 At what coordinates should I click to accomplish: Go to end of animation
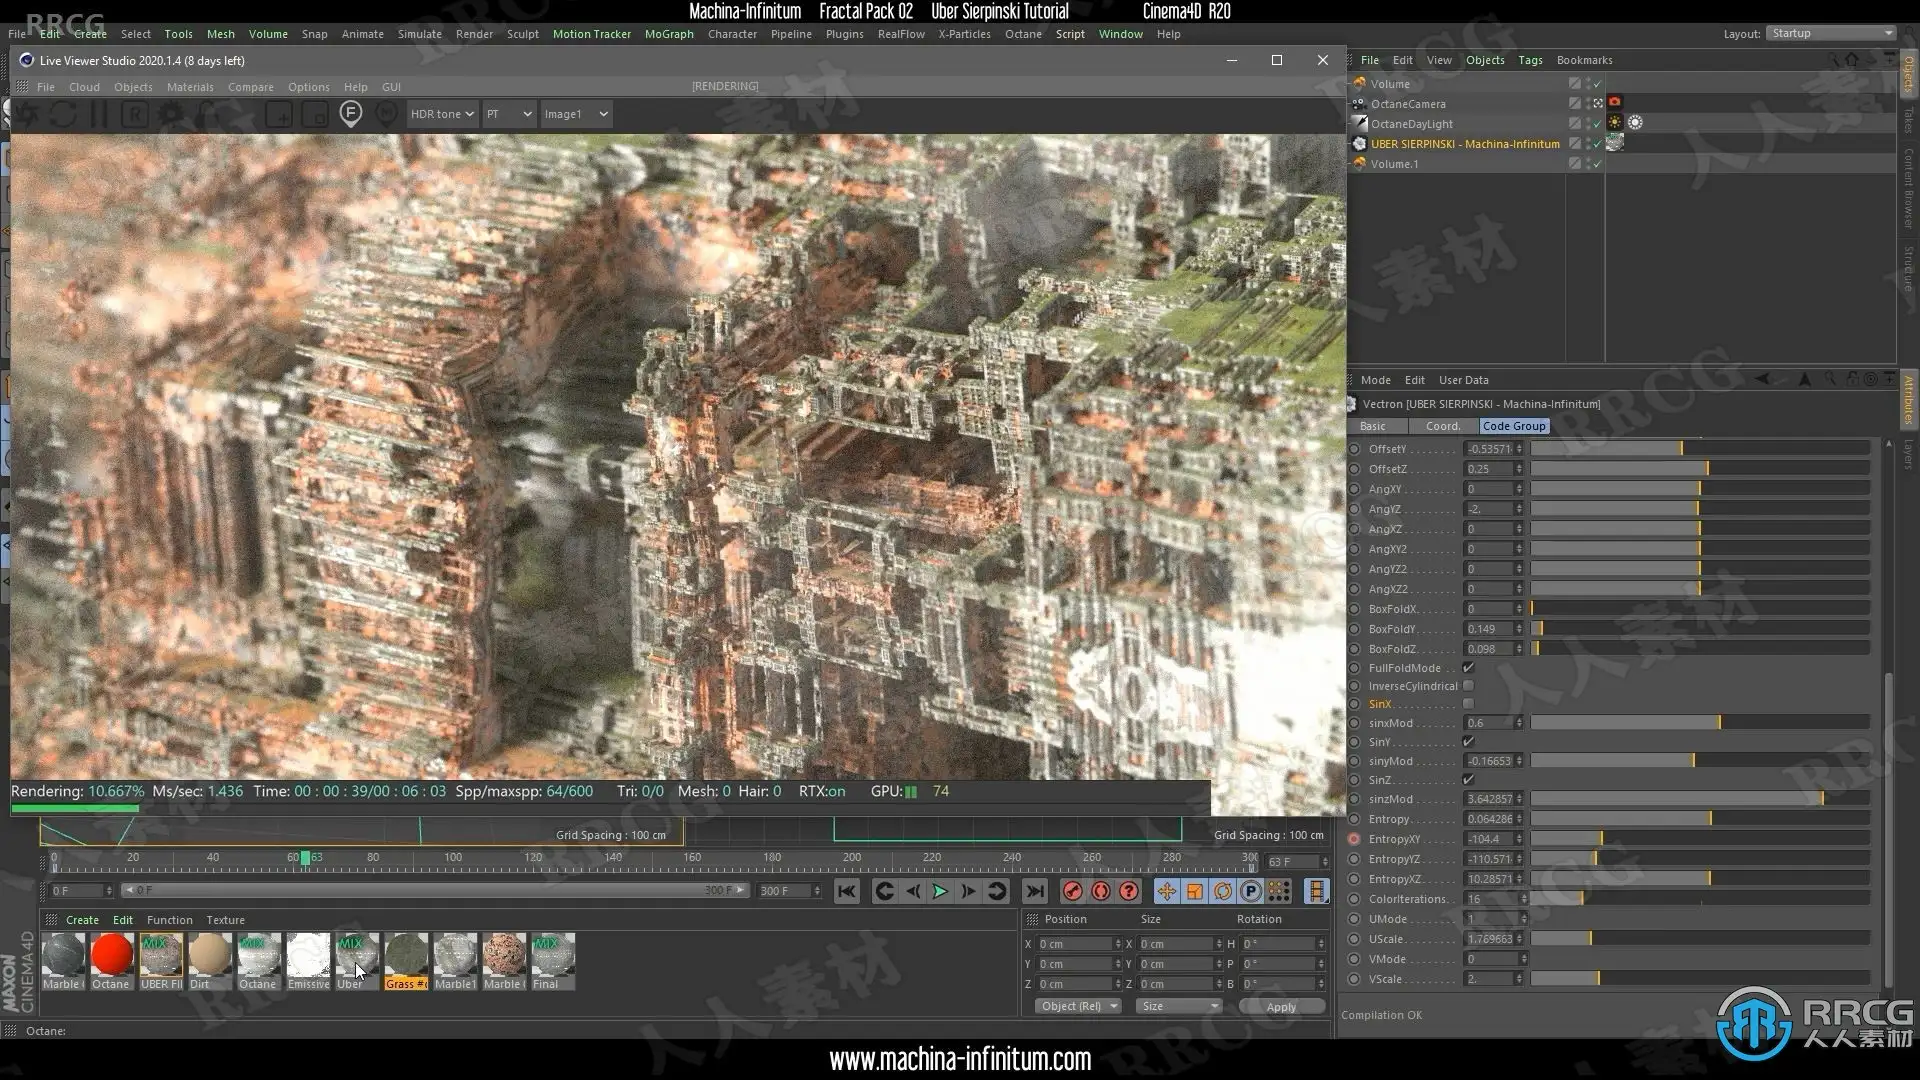tap(1035, 891)
